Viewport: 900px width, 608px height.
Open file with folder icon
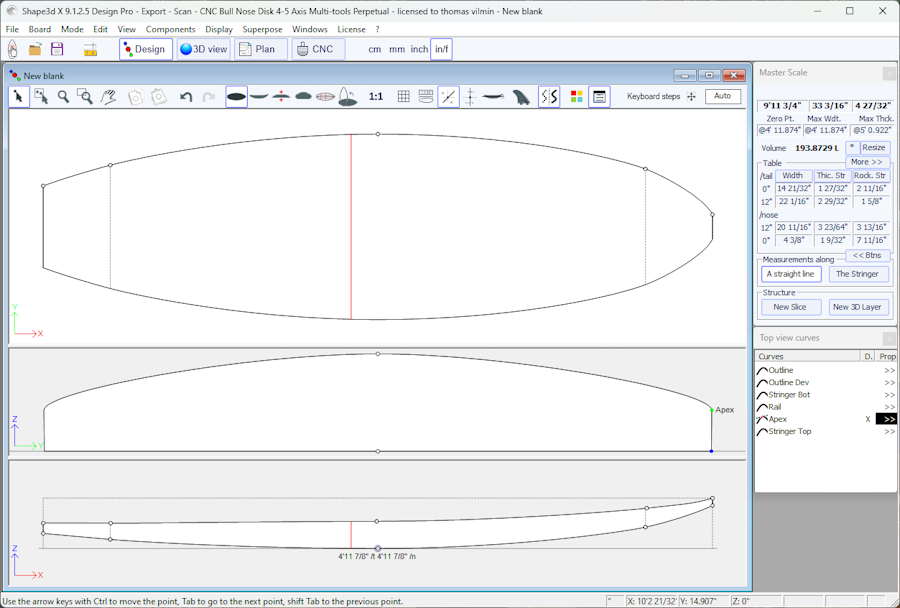[35, 49]
